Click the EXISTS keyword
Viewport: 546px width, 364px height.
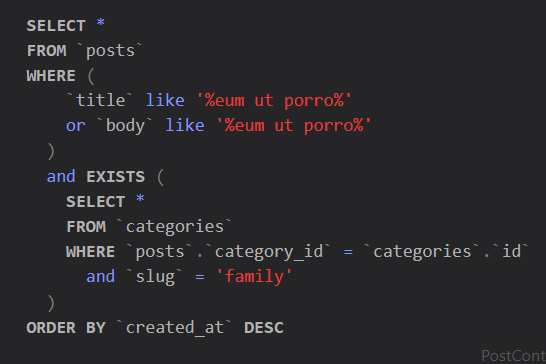coord(116,177)
